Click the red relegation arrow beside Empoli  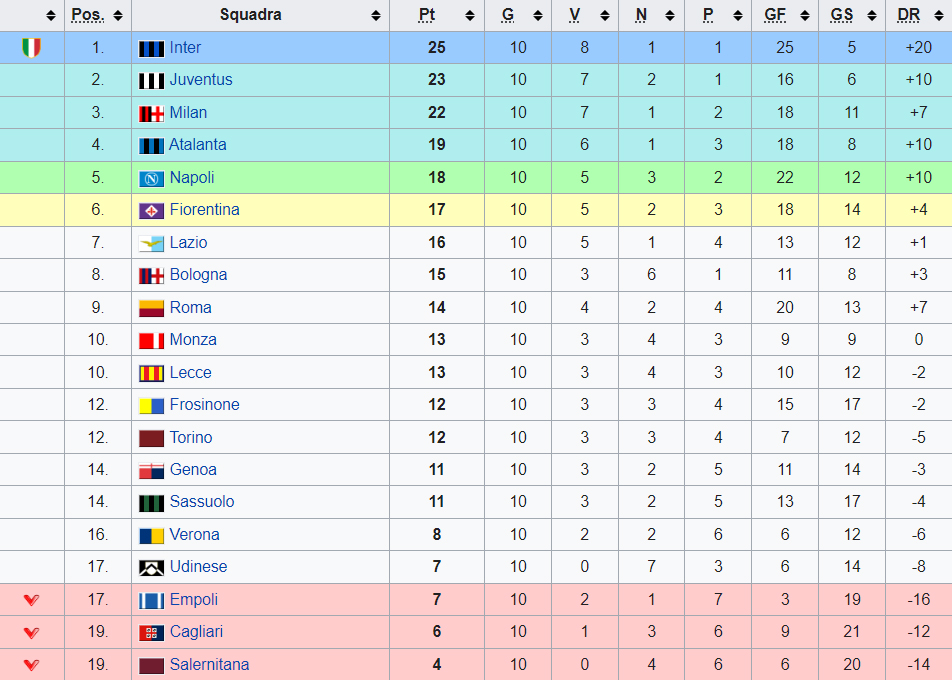(32, 600)
